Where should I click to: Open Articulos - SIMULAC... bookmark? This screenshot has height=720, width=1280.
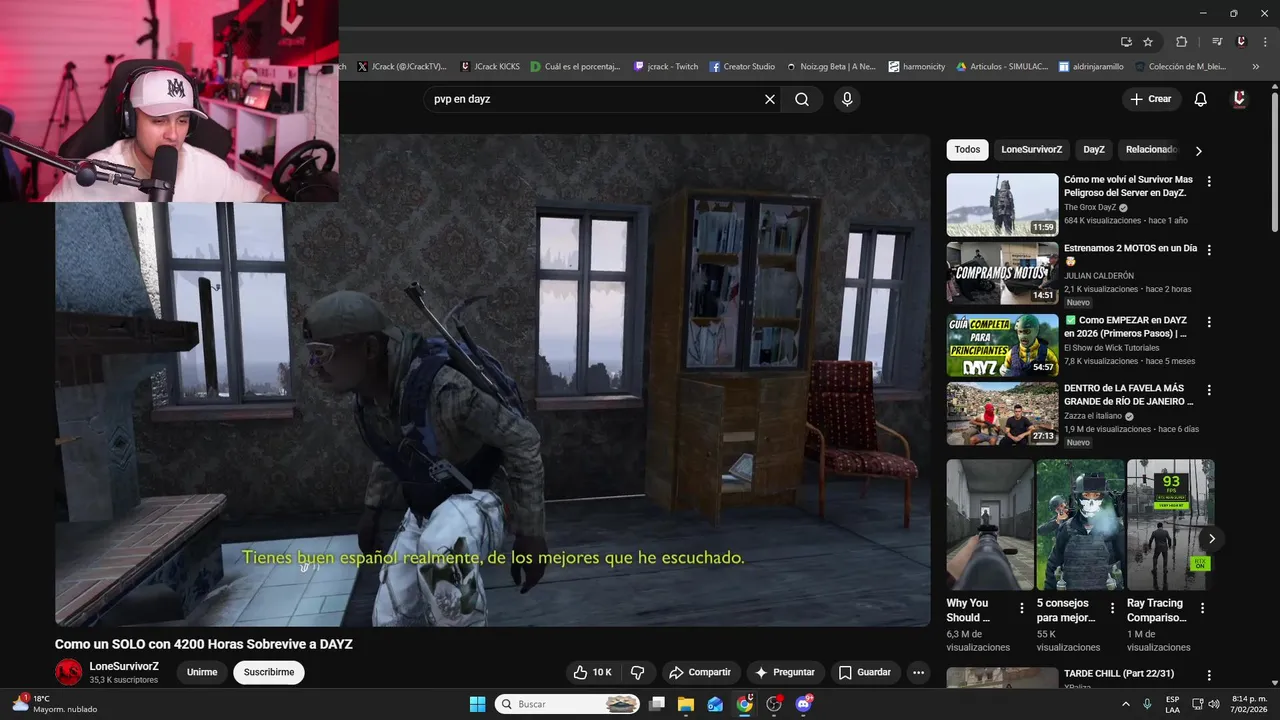tap(1002, 67)
